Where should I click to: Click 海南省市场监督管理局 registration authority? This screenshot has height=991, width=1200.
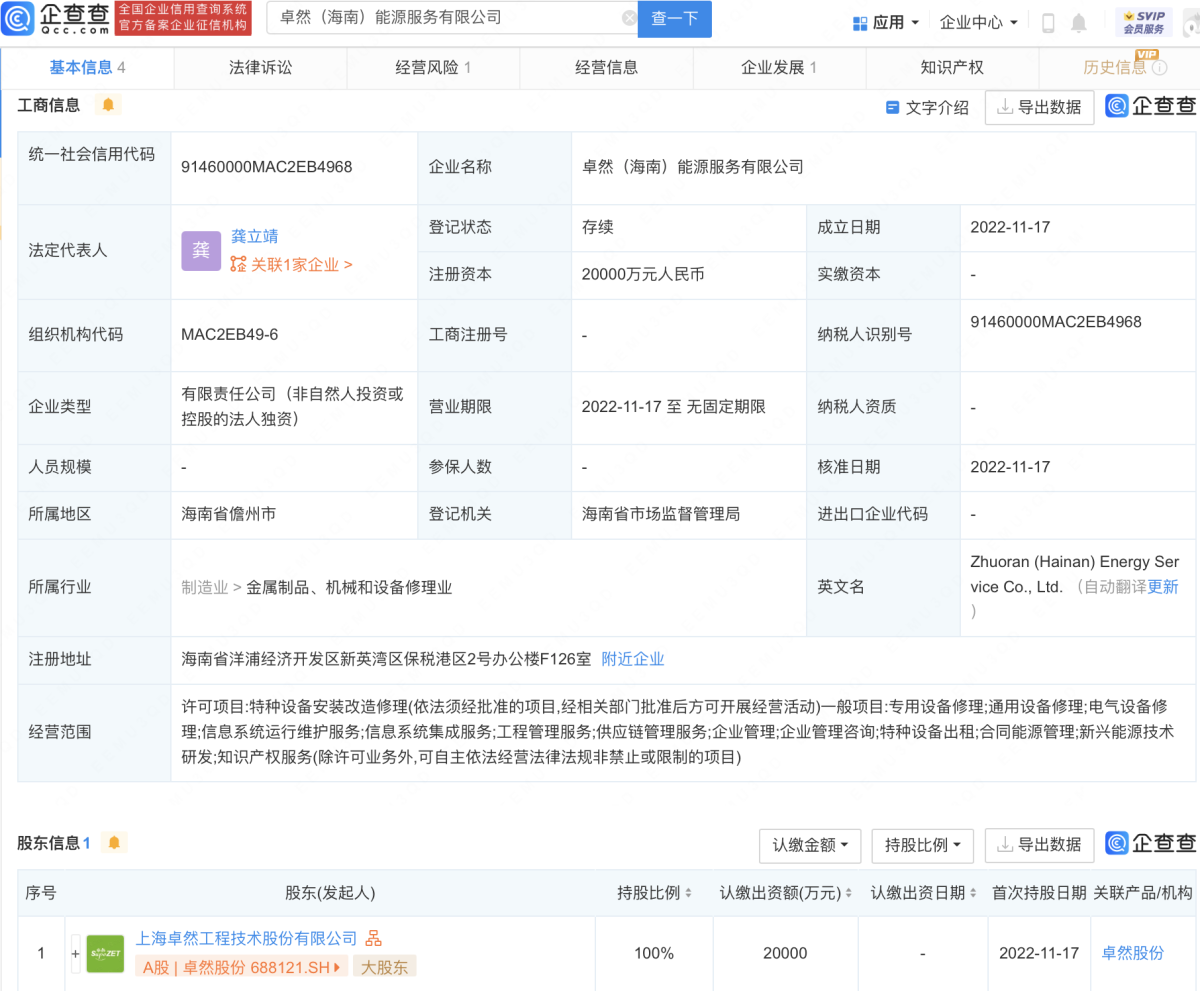point(661,514)
